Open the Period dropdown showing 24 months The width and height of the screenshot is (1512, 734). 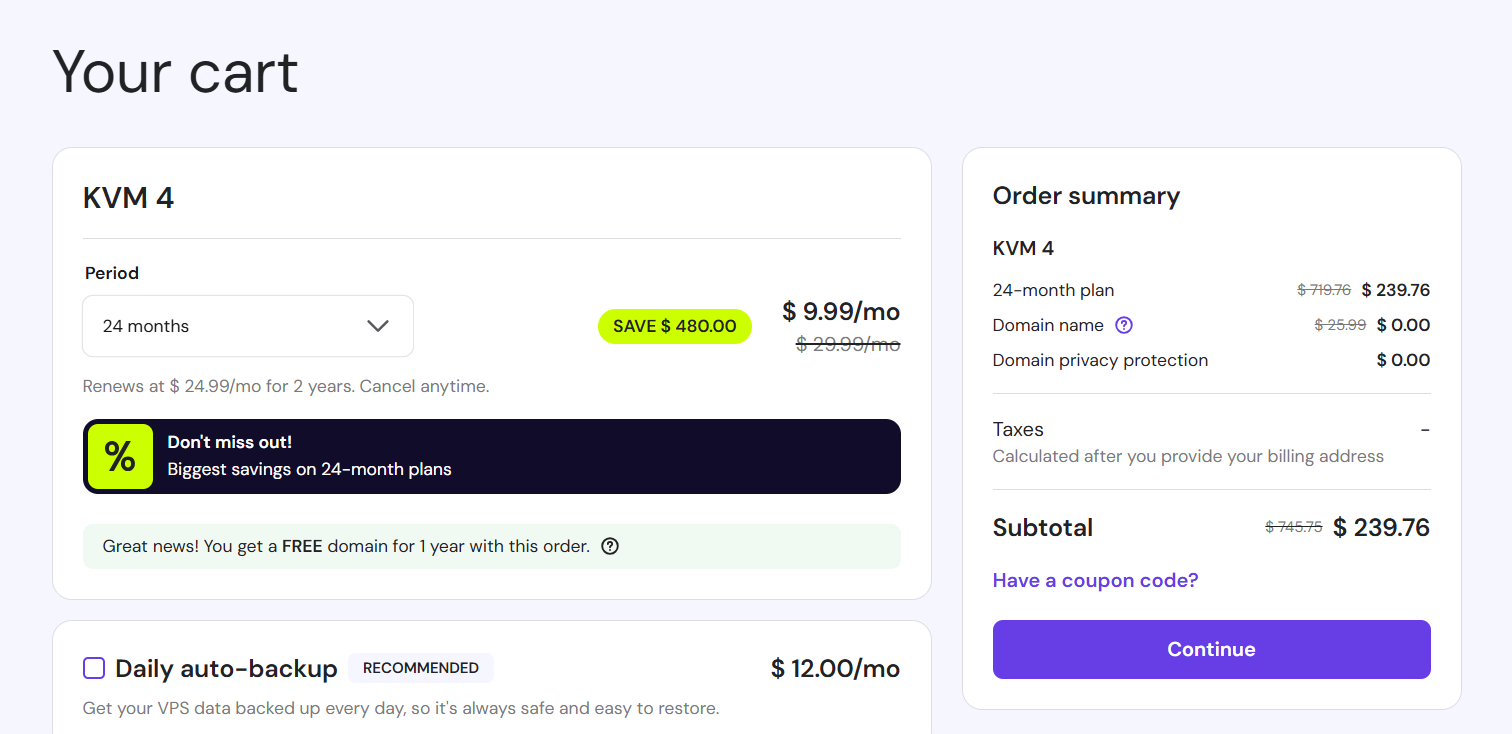click(x=247, y=326)
